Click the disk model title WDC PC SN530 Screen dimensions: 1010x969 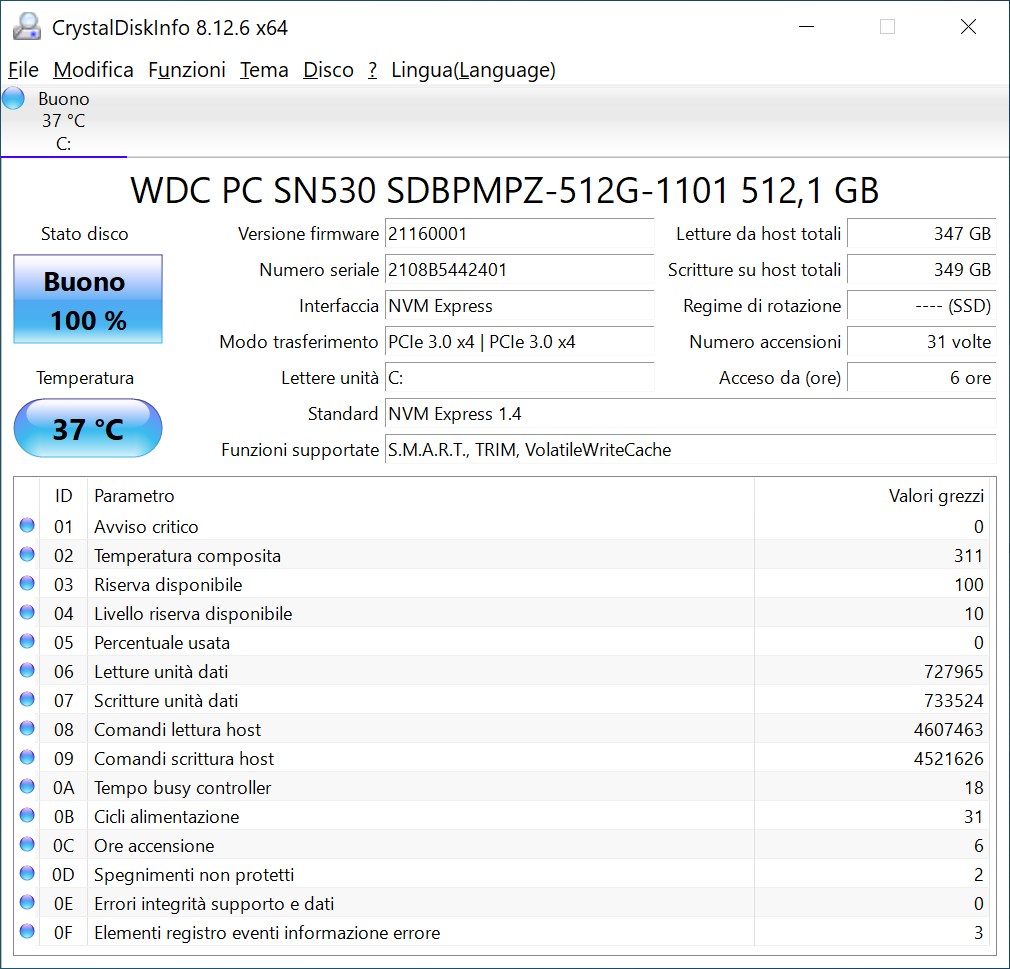tap(504, 190)
